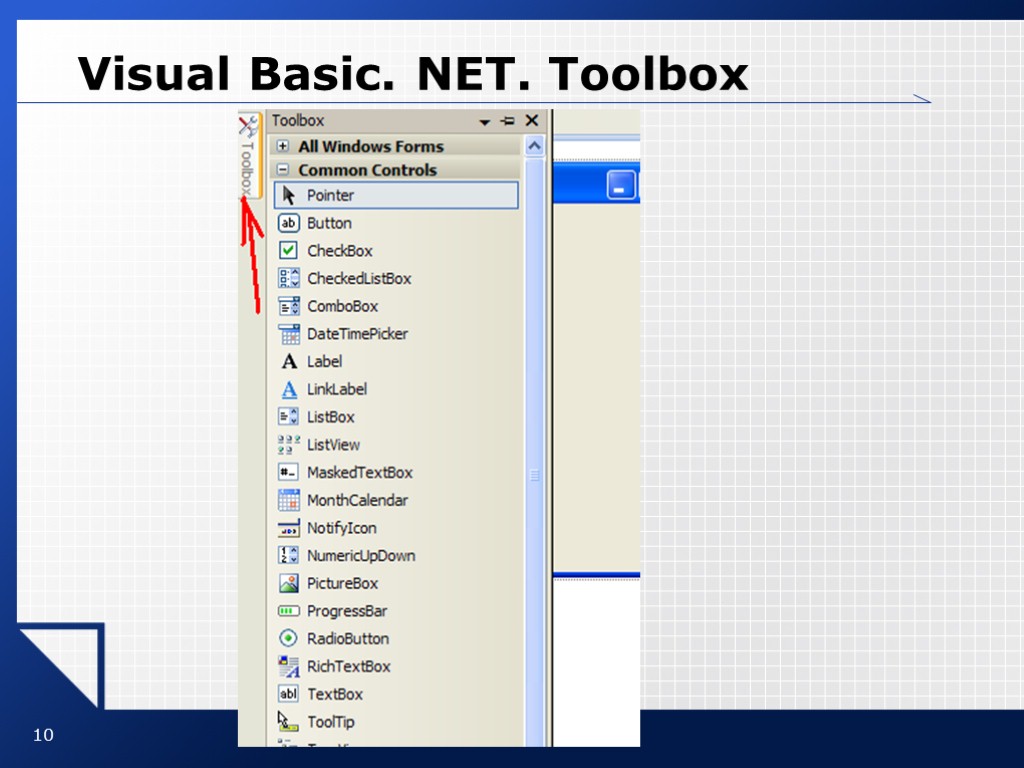Select the 'ComboBox' text label
Screen dimensions: 1024x768
(343, 306)
